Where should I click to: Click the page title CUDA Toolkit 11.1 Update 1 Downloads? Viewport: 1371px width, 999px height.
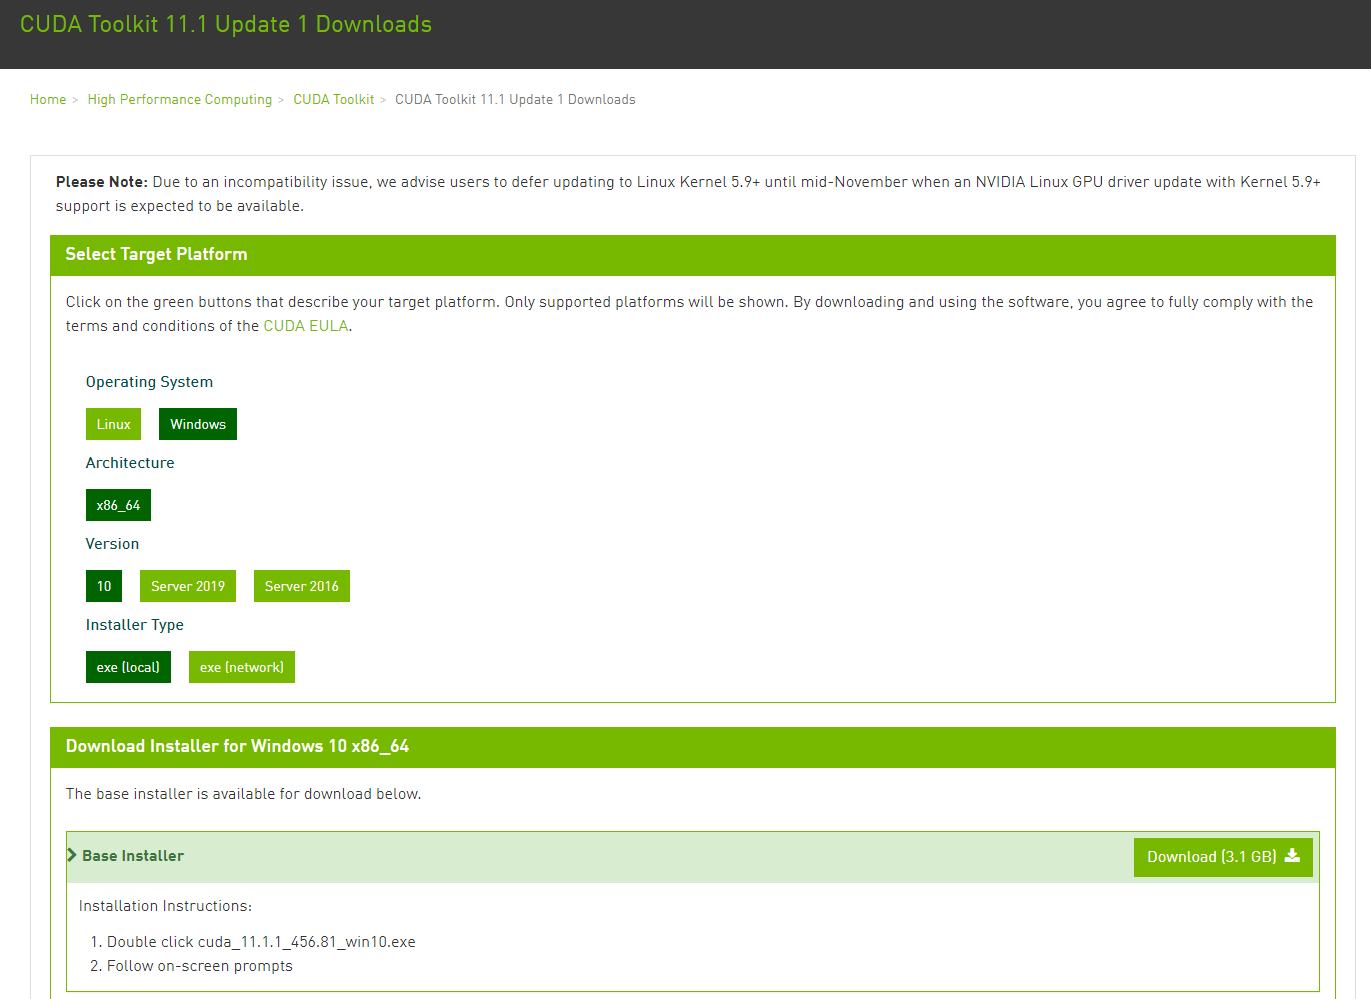point(226,24)
